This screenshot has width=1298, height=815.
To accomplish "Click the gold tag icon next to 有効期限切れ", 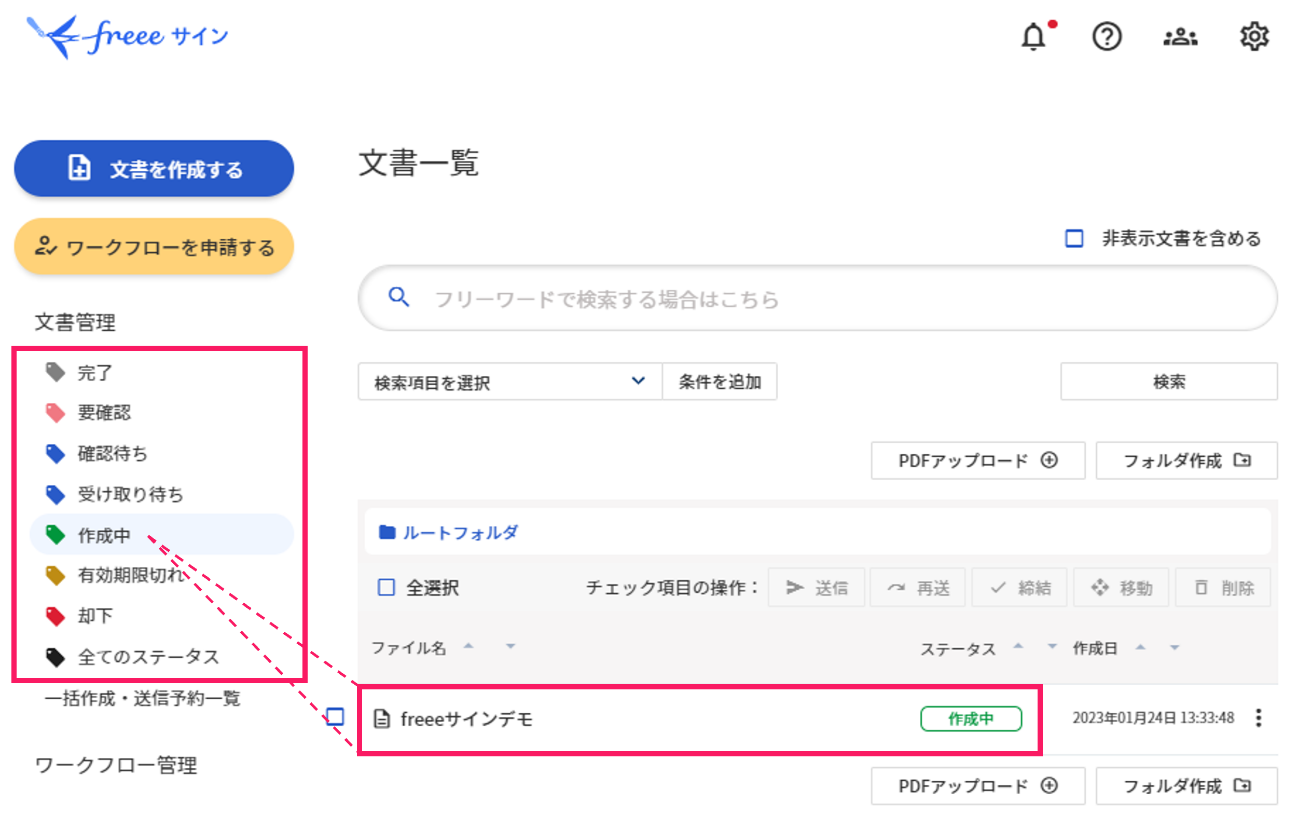I will tap(56, 575).
